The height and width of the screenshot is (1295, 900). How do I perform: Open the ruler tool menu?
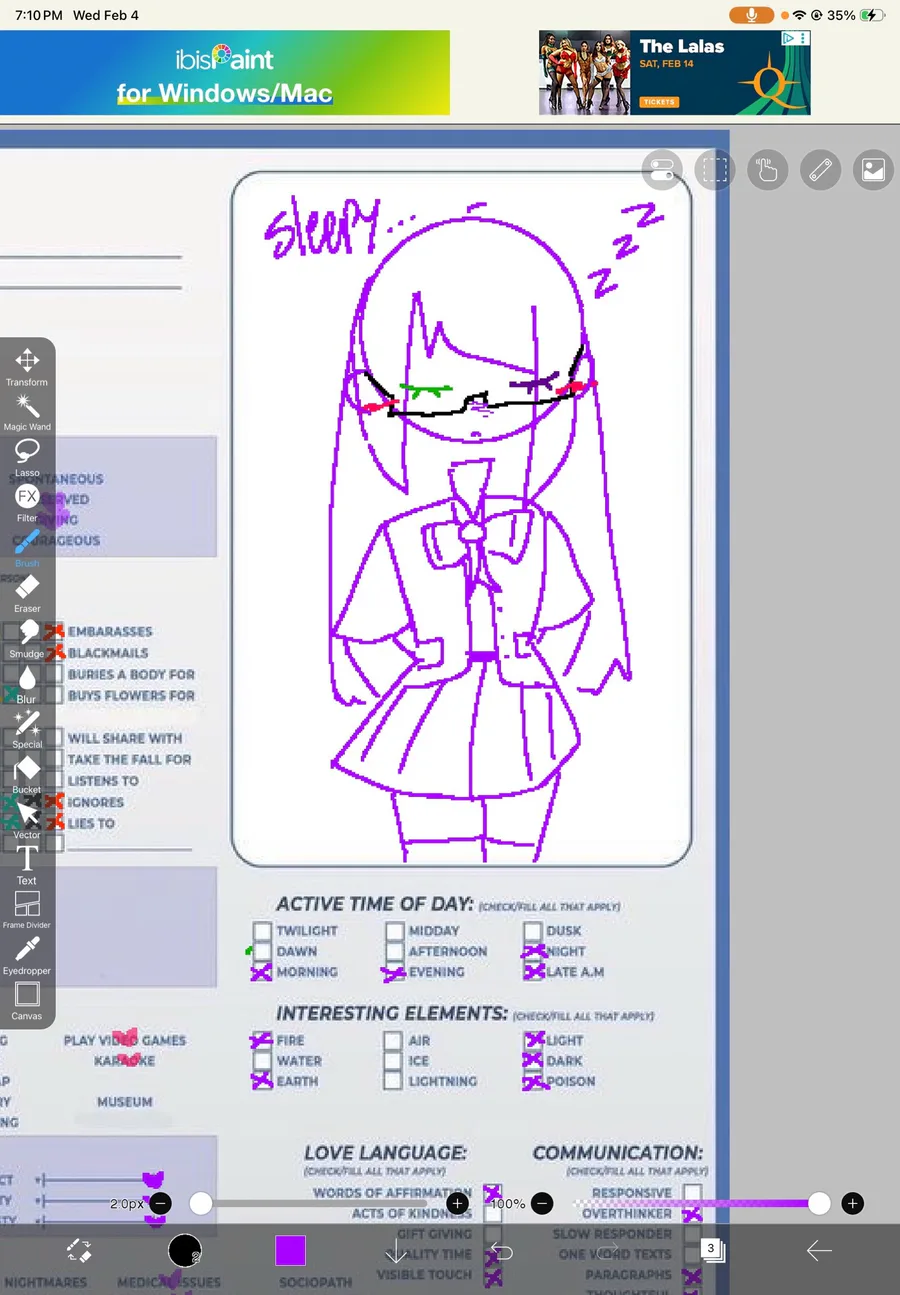(820, 170)
